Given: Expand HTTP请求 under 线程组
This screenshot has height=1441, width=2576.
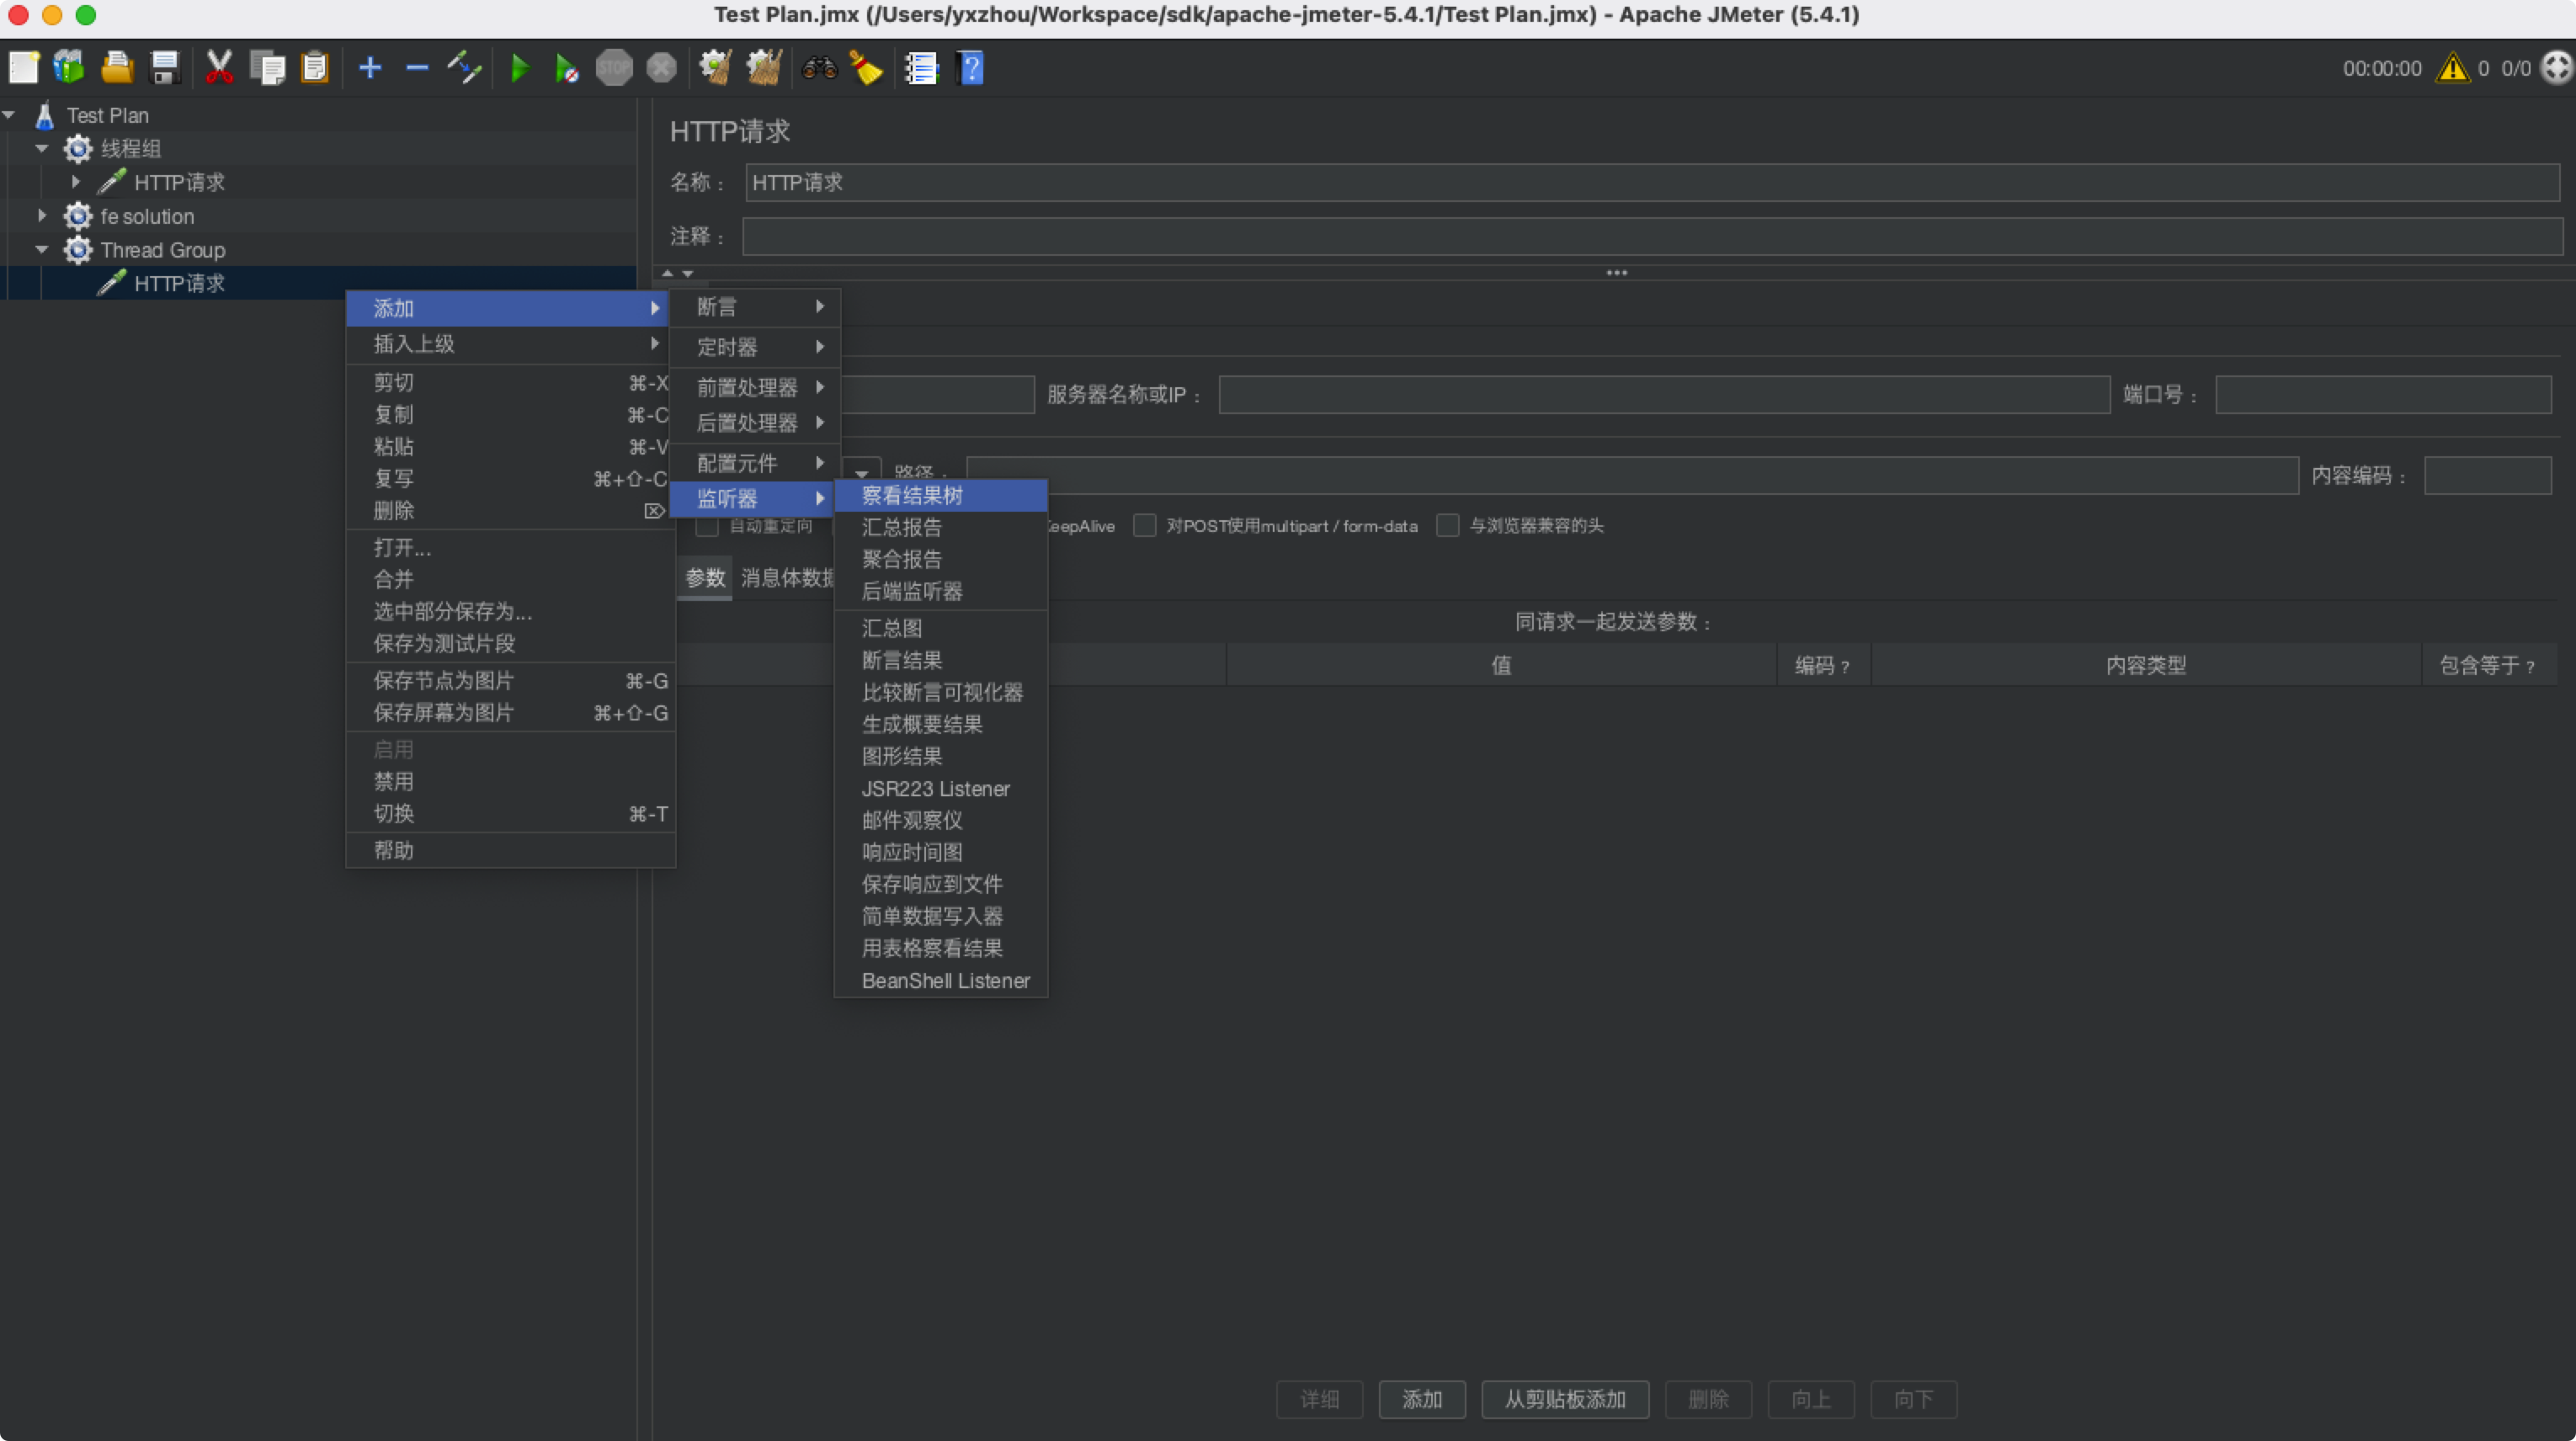Looking at the screenshot, I should coord(76,182).
